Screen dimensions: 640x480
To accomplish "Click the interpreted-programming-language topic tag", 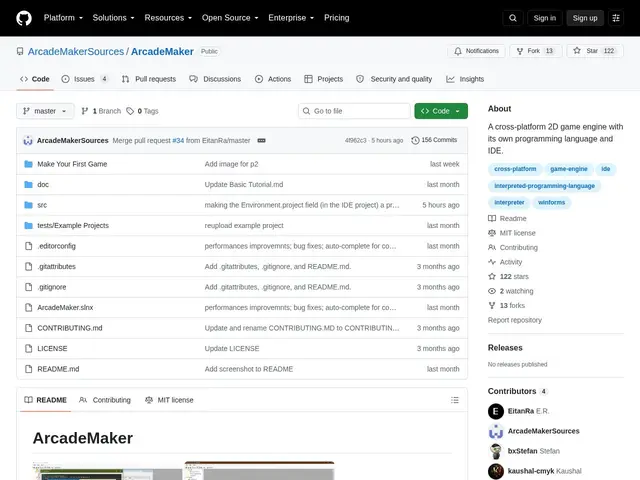I will [544, 186].
